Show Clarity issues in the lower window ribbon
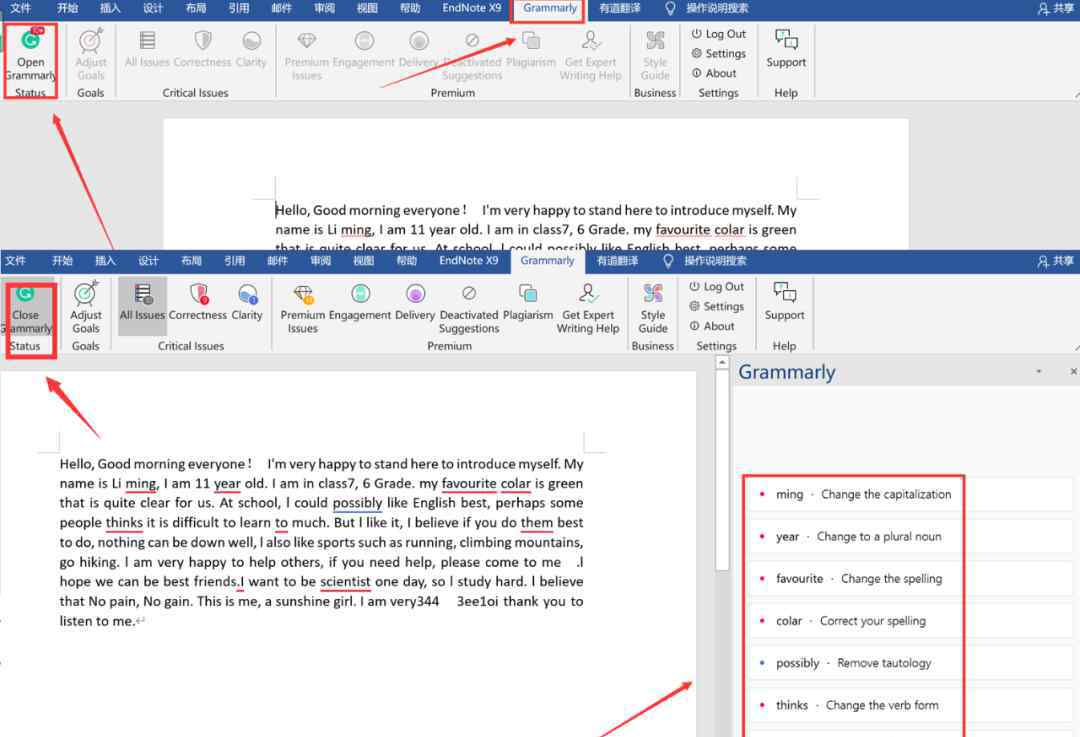This screenshot has height=737, width=1080. coord(247,303)
